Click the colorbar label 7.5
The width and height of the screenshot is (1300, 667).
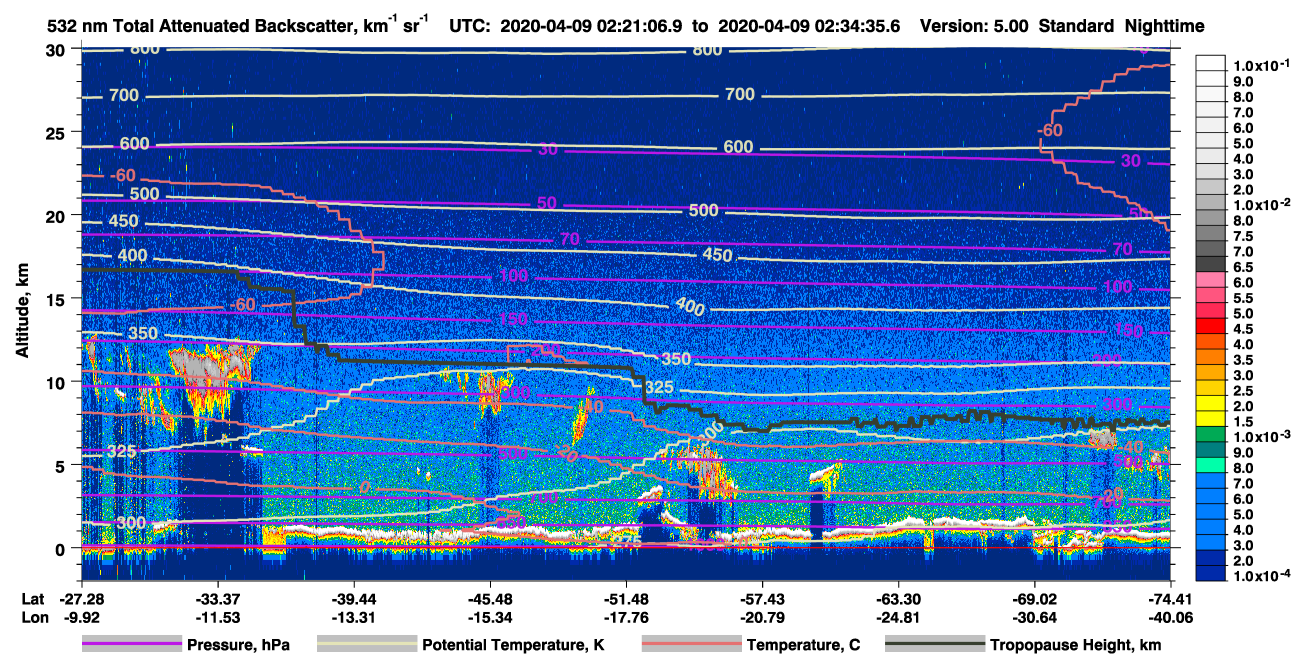click(1244, 236)
